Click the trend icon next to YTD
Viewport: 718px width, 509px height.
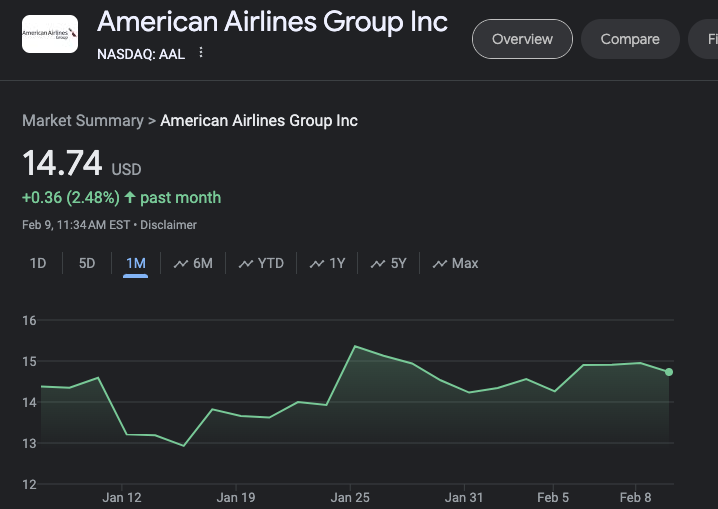click(x=246, y=264)
